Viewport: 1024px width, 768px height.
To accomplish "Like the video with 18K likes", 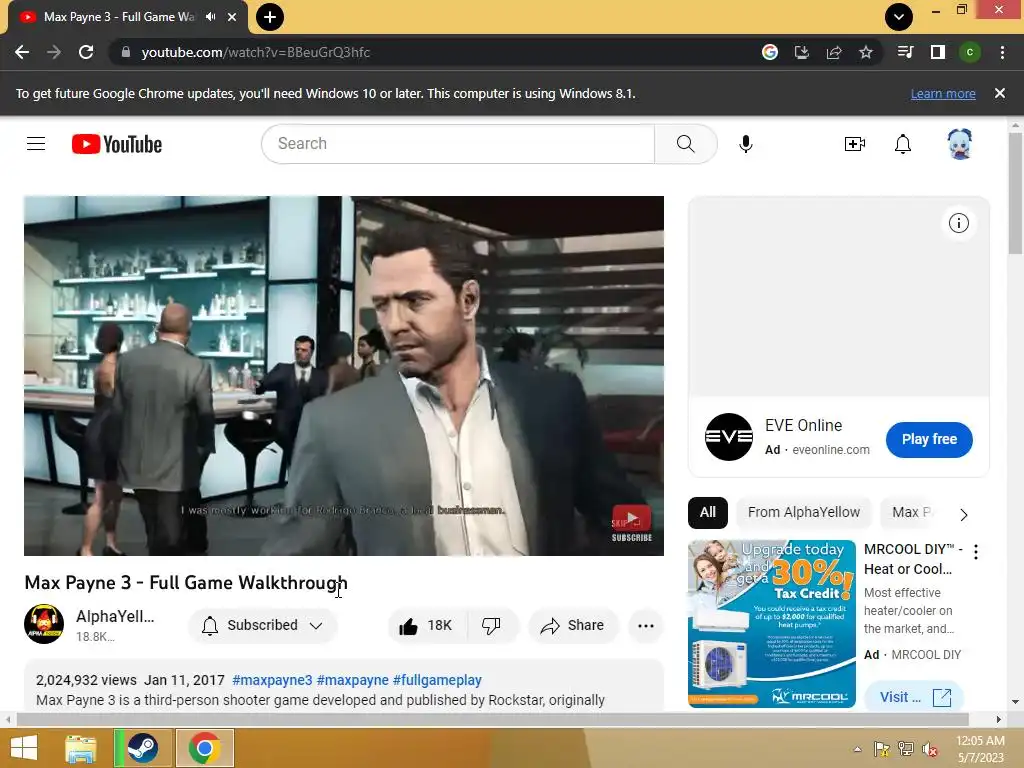I will pos(426,626).
